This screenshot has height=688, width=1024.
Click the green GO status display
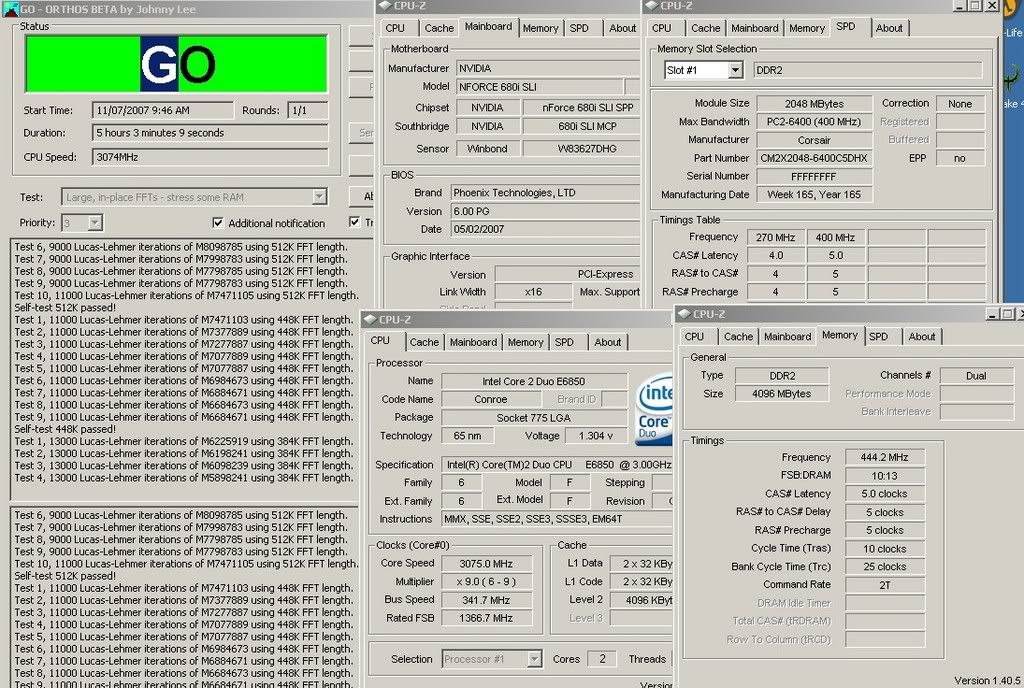pos(176,64)
